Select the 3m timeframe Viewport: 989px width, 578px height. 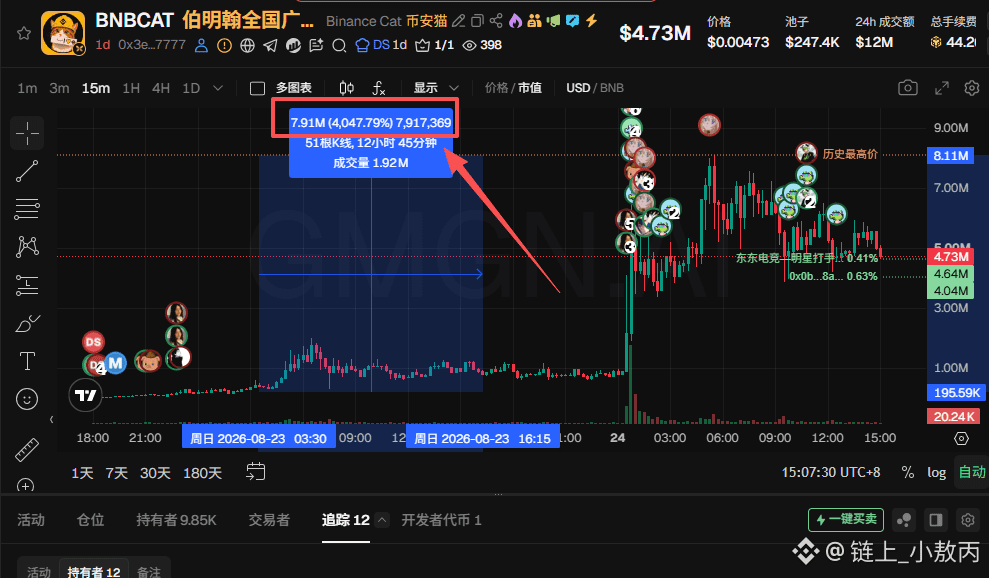tap(59, 88)
